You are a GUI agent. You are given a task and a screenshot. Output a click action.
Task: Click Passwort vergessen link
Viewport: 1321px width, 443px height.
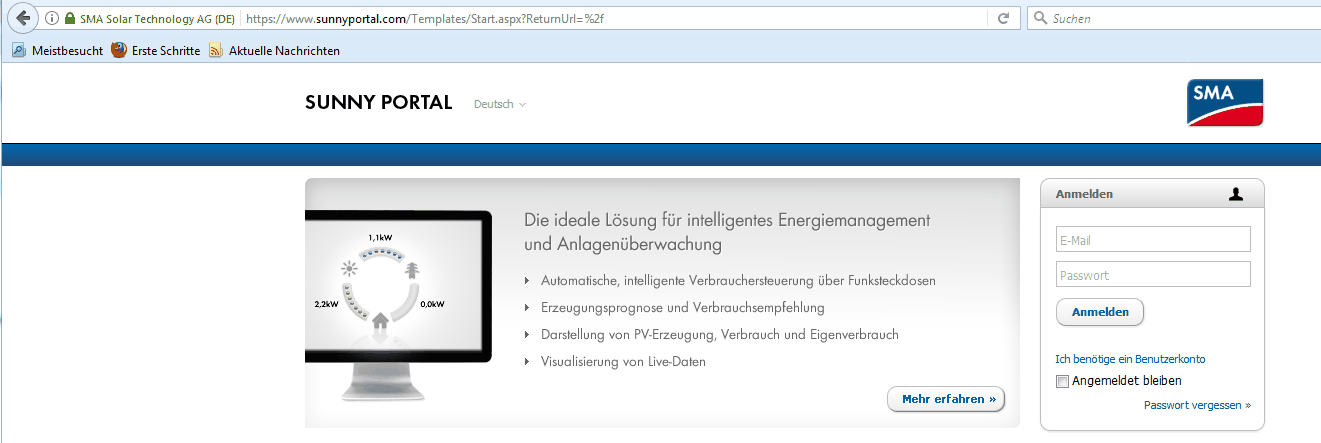(1197, 405)
